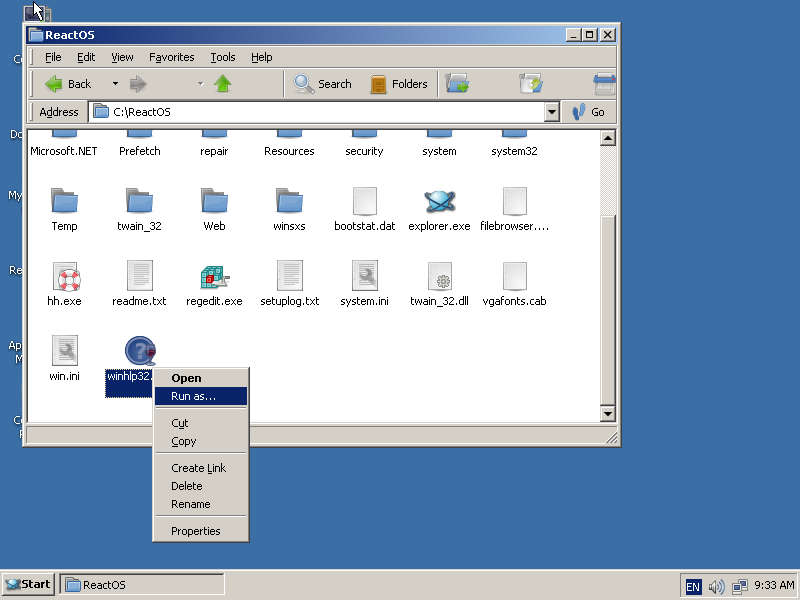Select the readme.txt file icon
Screen dimensions: 800x600
[x=139, y=276]
